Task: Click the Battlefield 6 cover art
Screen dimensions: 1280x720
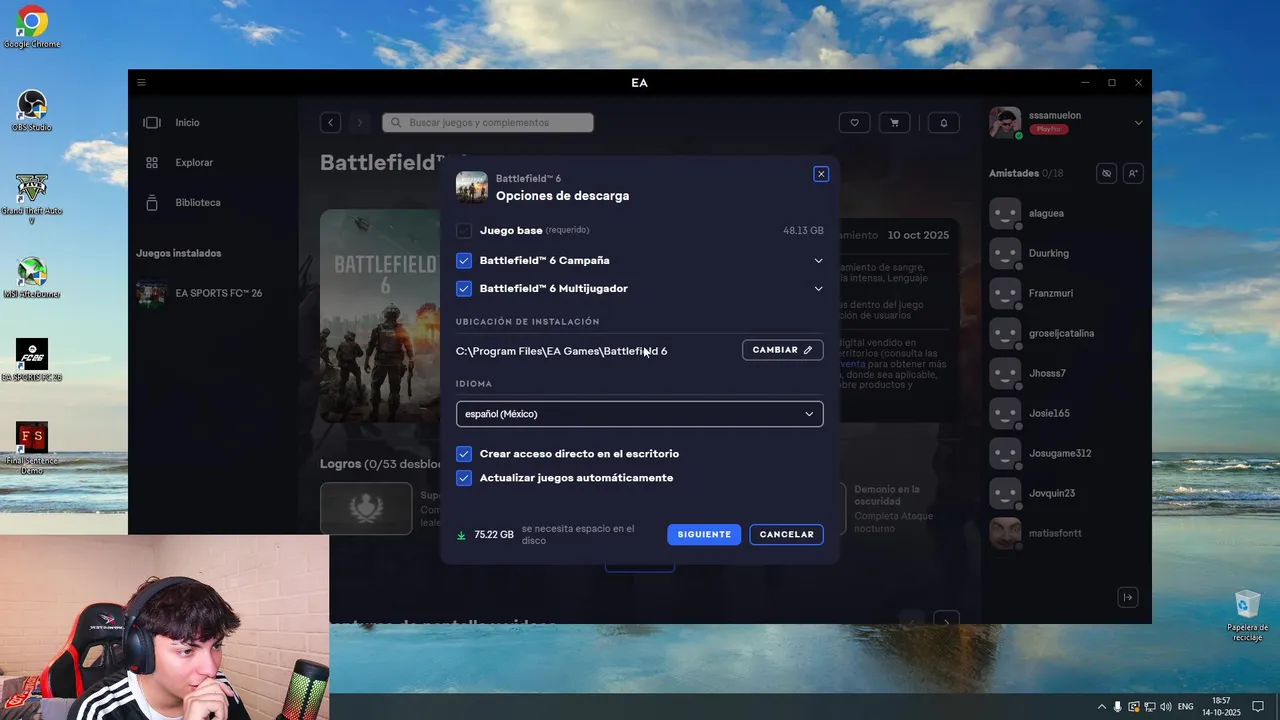Action: 380,315
